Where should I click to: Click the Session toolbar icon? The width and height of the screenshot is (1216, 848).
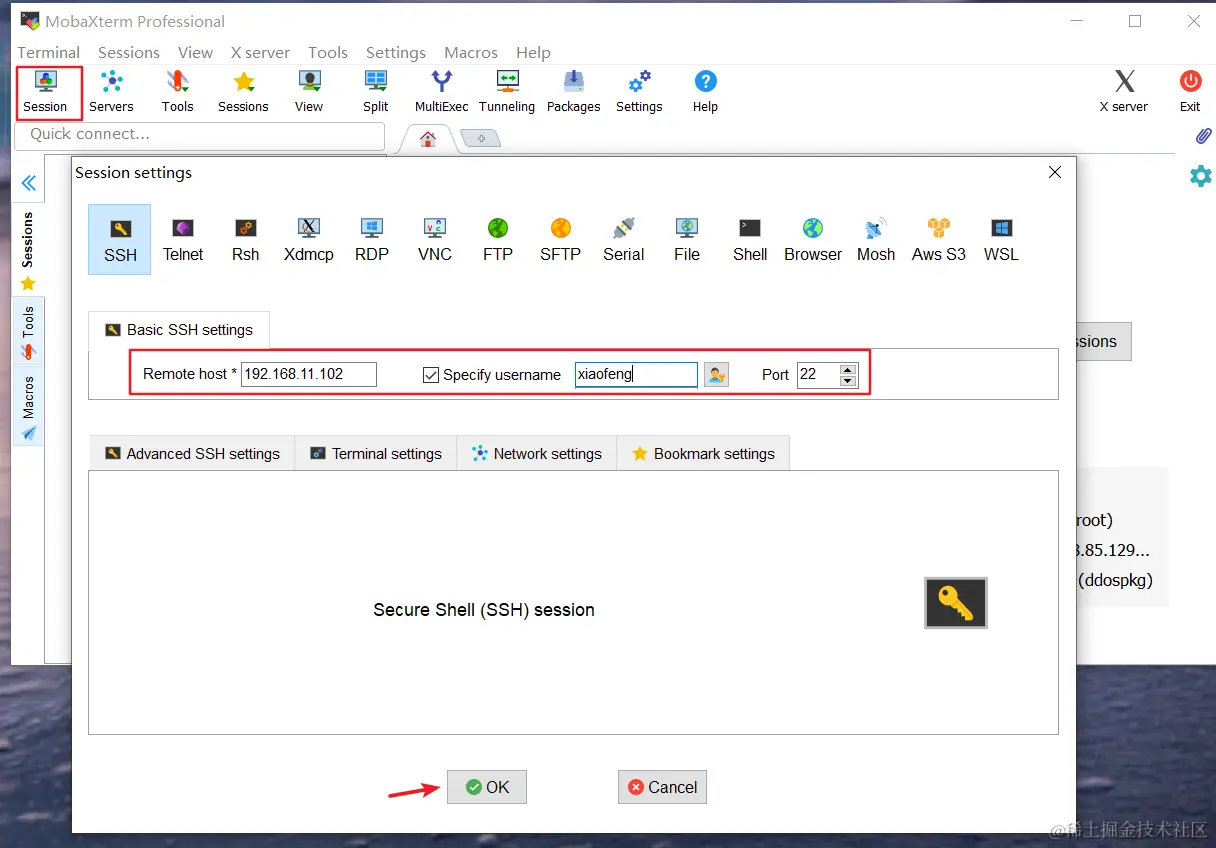(45, 92)
